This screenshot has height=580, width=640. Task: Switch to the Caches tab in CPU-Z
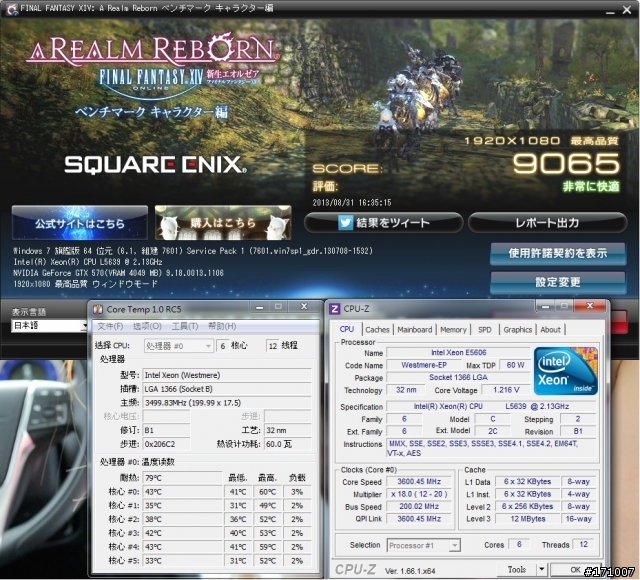tap(377, 329)
